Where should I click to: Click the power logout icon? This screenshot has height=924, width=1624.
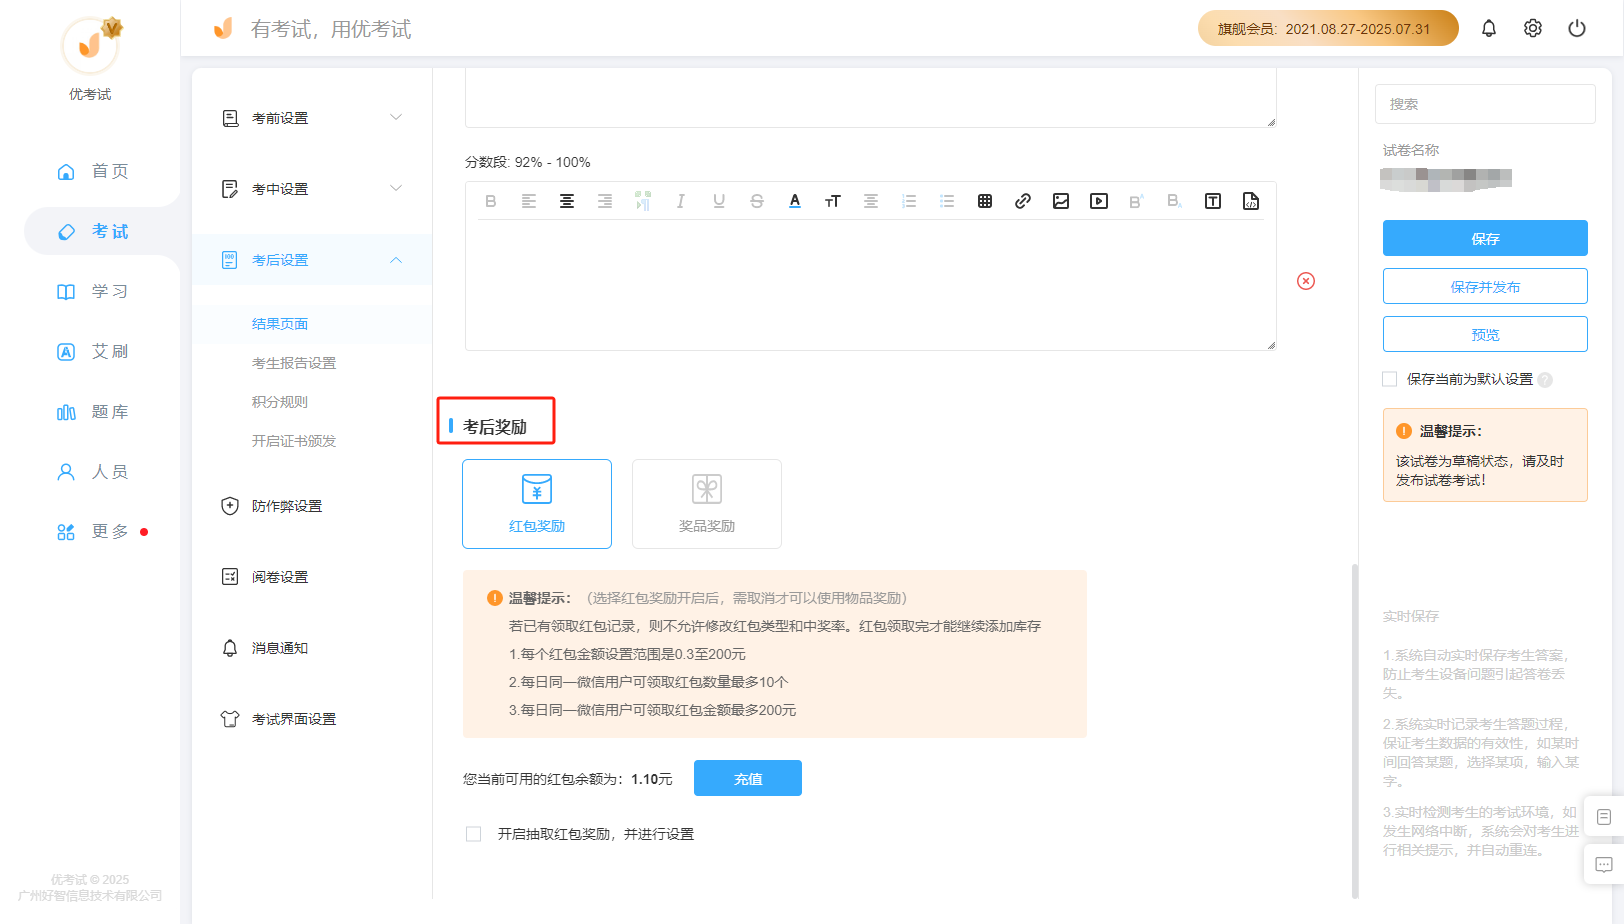click(1577, 28)
